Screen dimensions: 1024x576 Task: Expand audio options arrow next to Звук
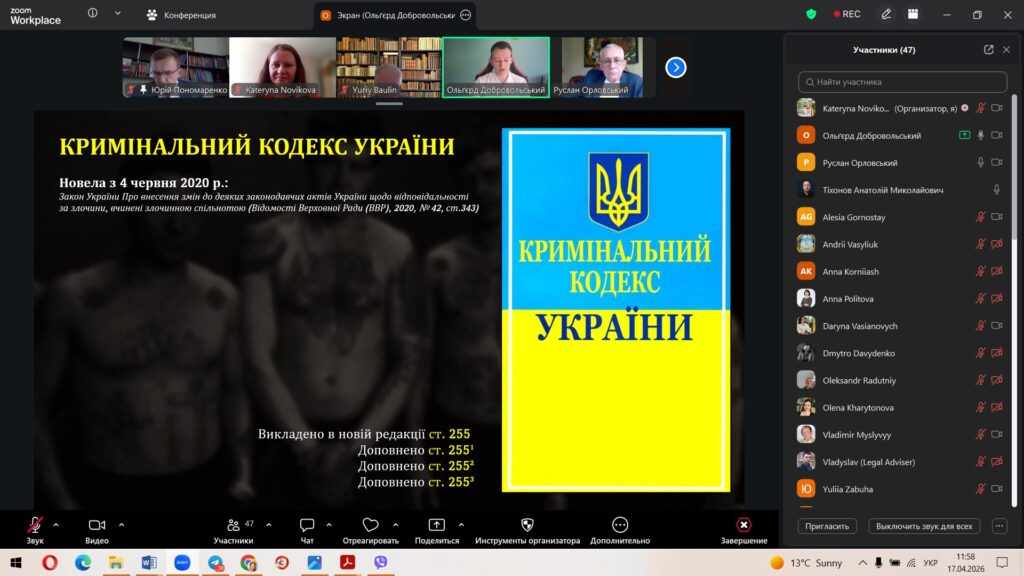pos(56,524)
